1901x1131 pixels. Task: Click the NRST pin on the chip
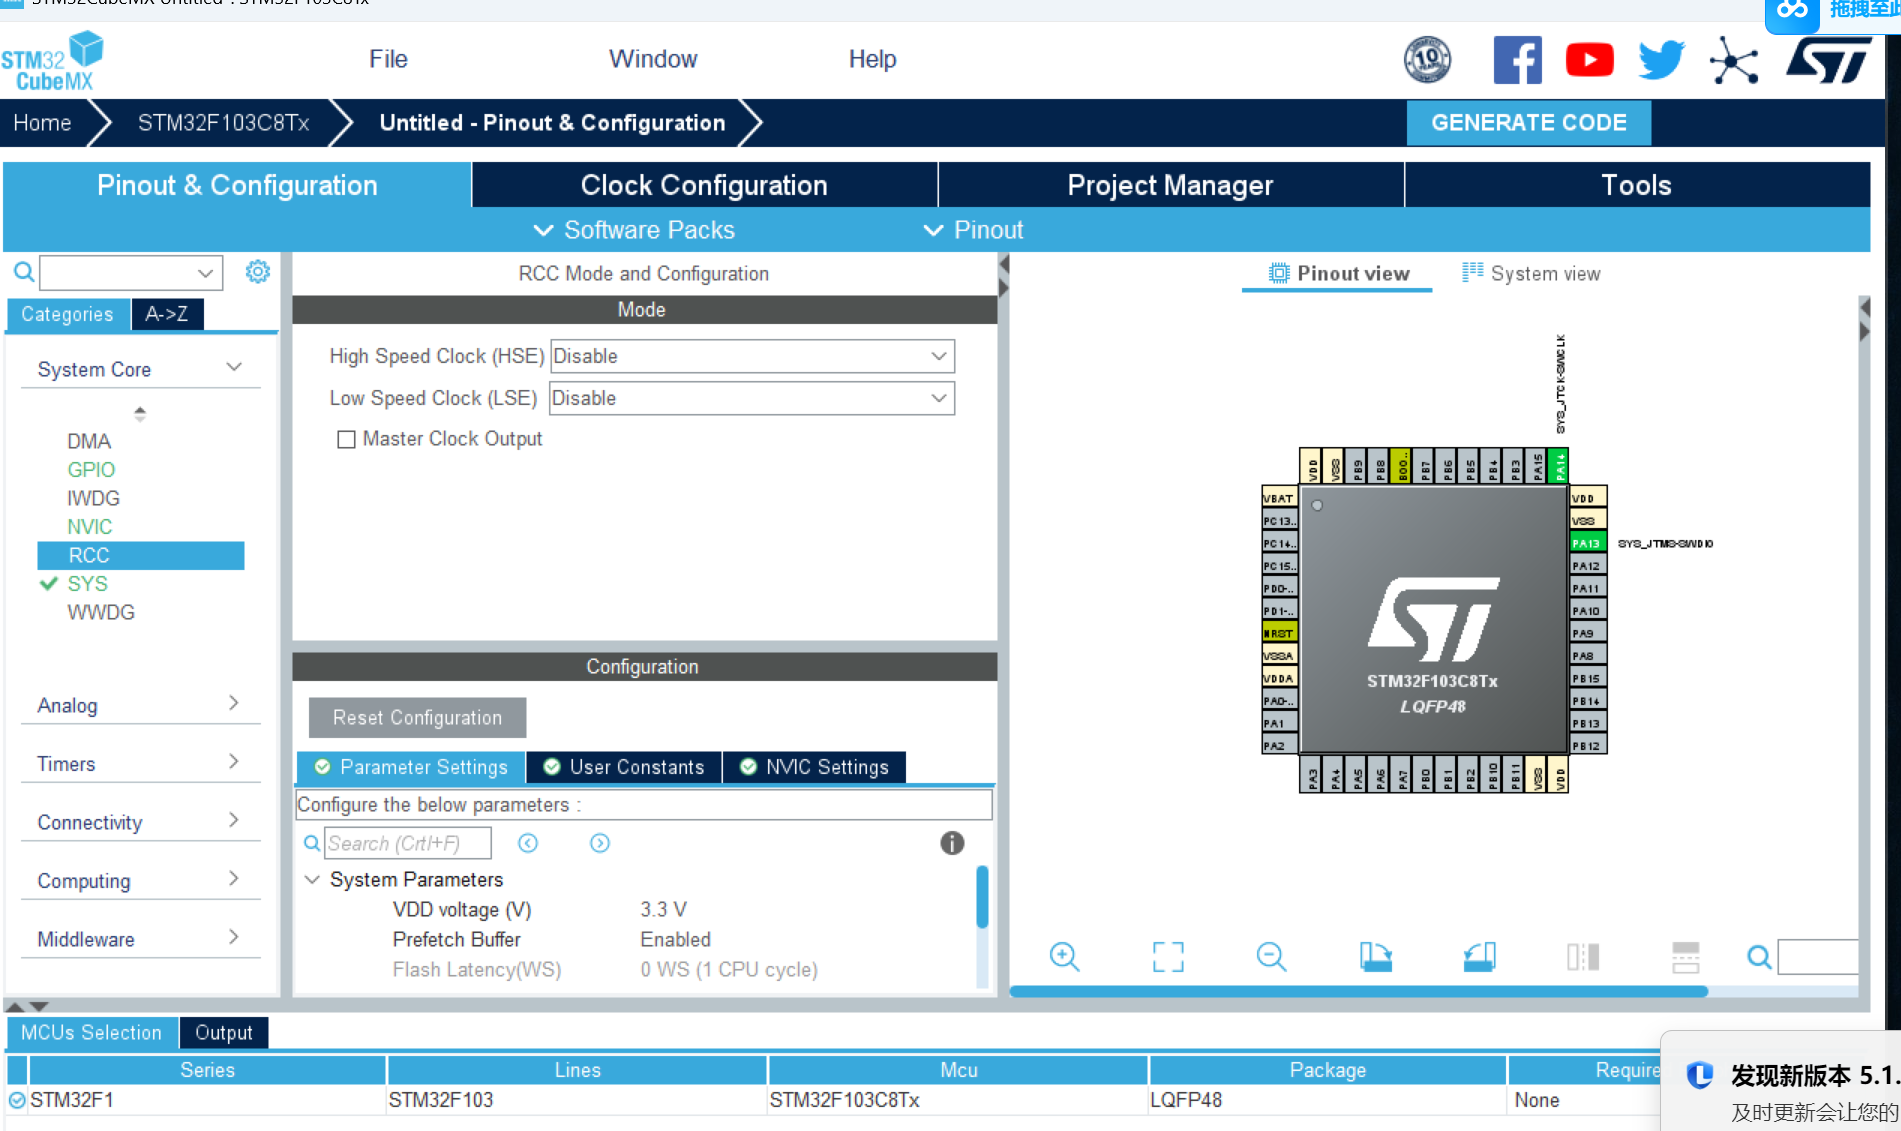click(1279, 633)
